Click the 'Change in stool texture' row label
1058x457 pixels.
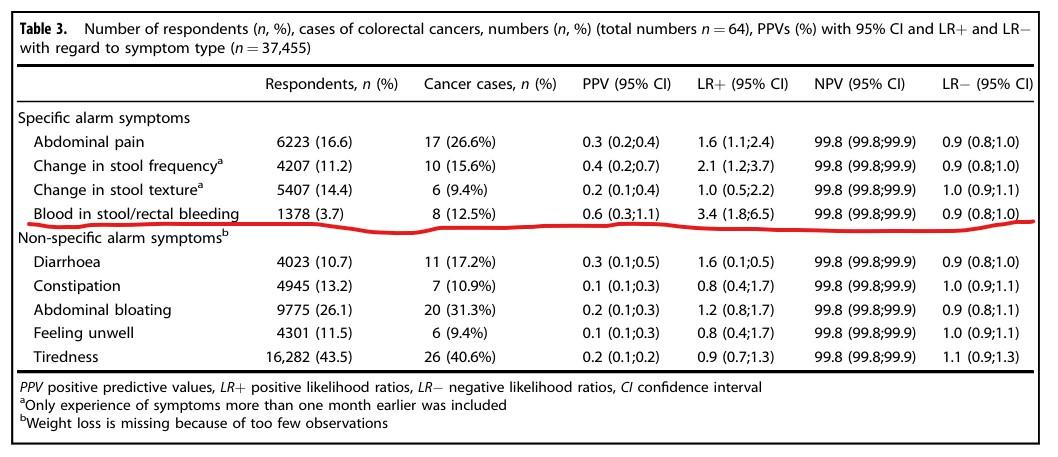[116, 190]
